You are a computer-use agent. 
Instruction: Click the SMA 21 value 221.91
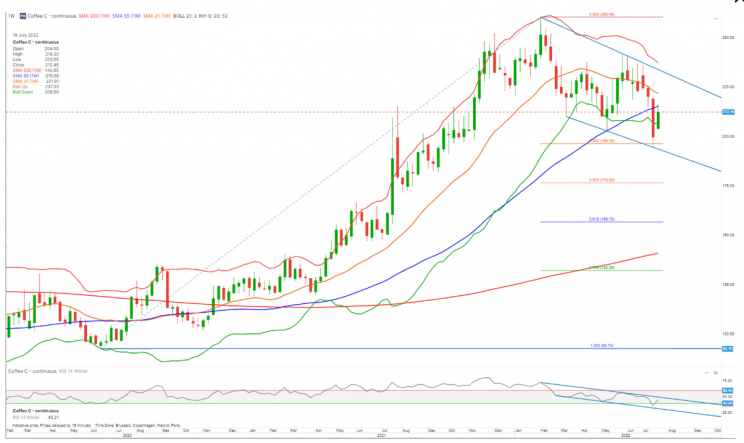point(52,81)
